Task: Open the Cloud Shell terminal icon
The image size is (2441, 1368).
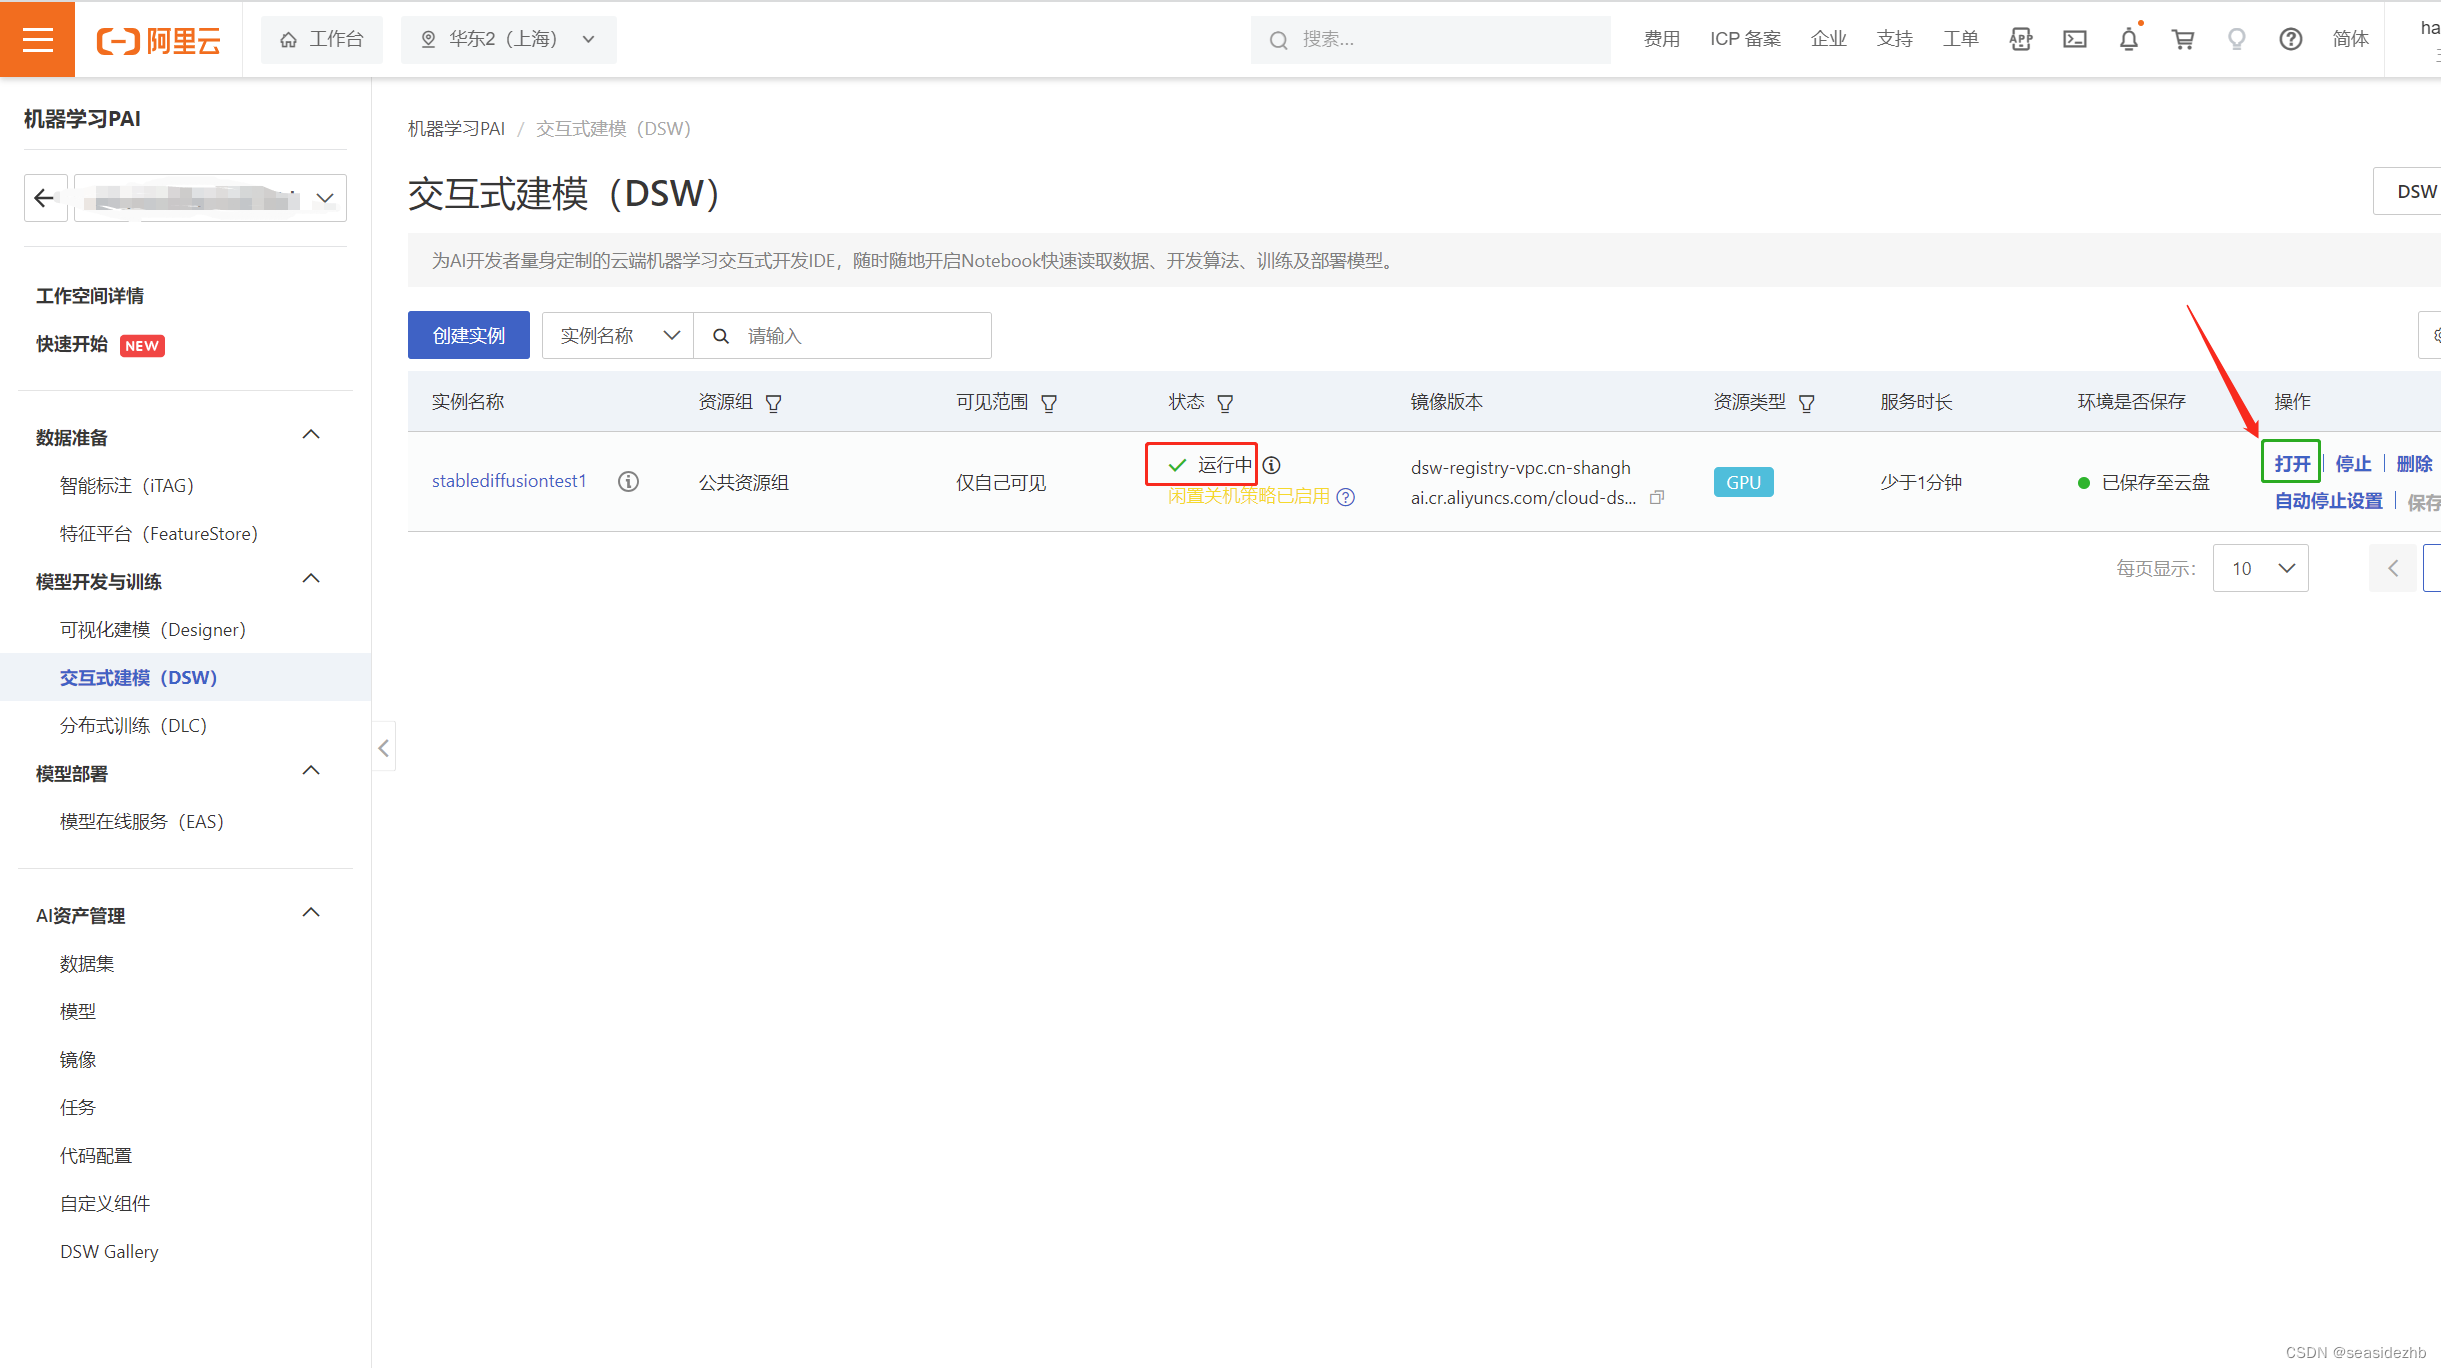Action: 2074,39
